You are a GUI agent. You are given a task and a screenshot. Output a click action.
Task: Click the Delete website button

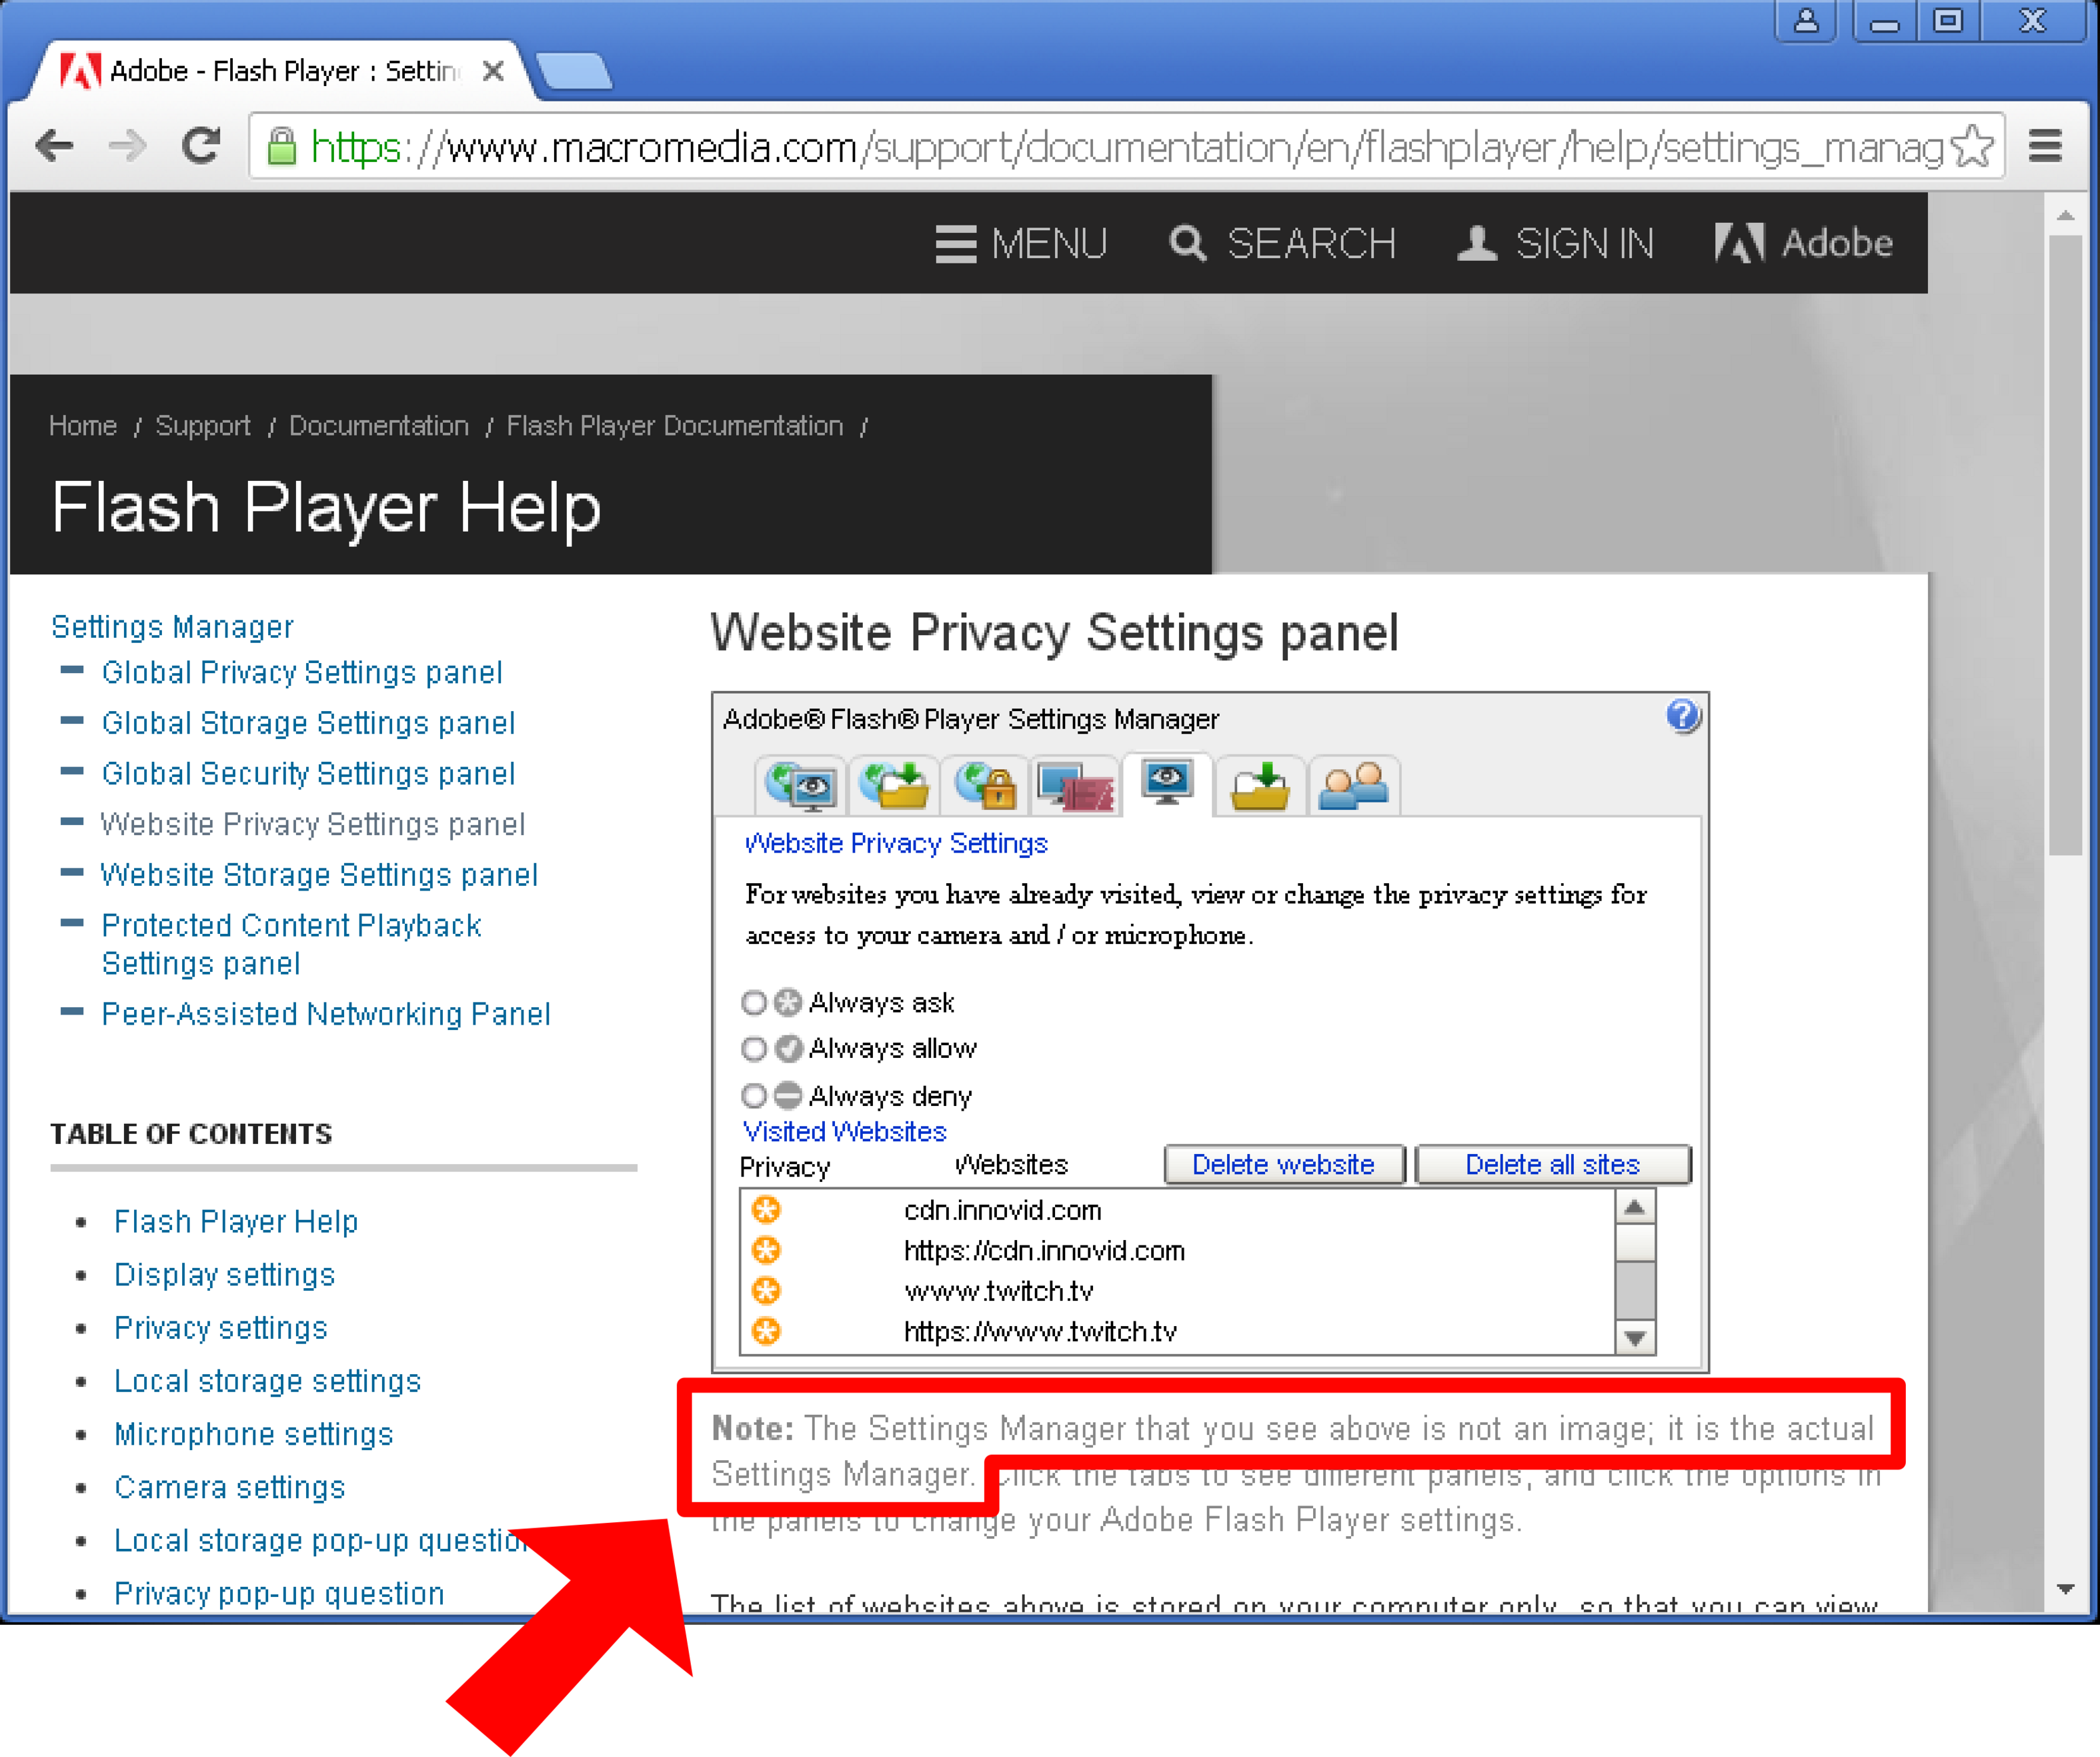[1284, 1165]
